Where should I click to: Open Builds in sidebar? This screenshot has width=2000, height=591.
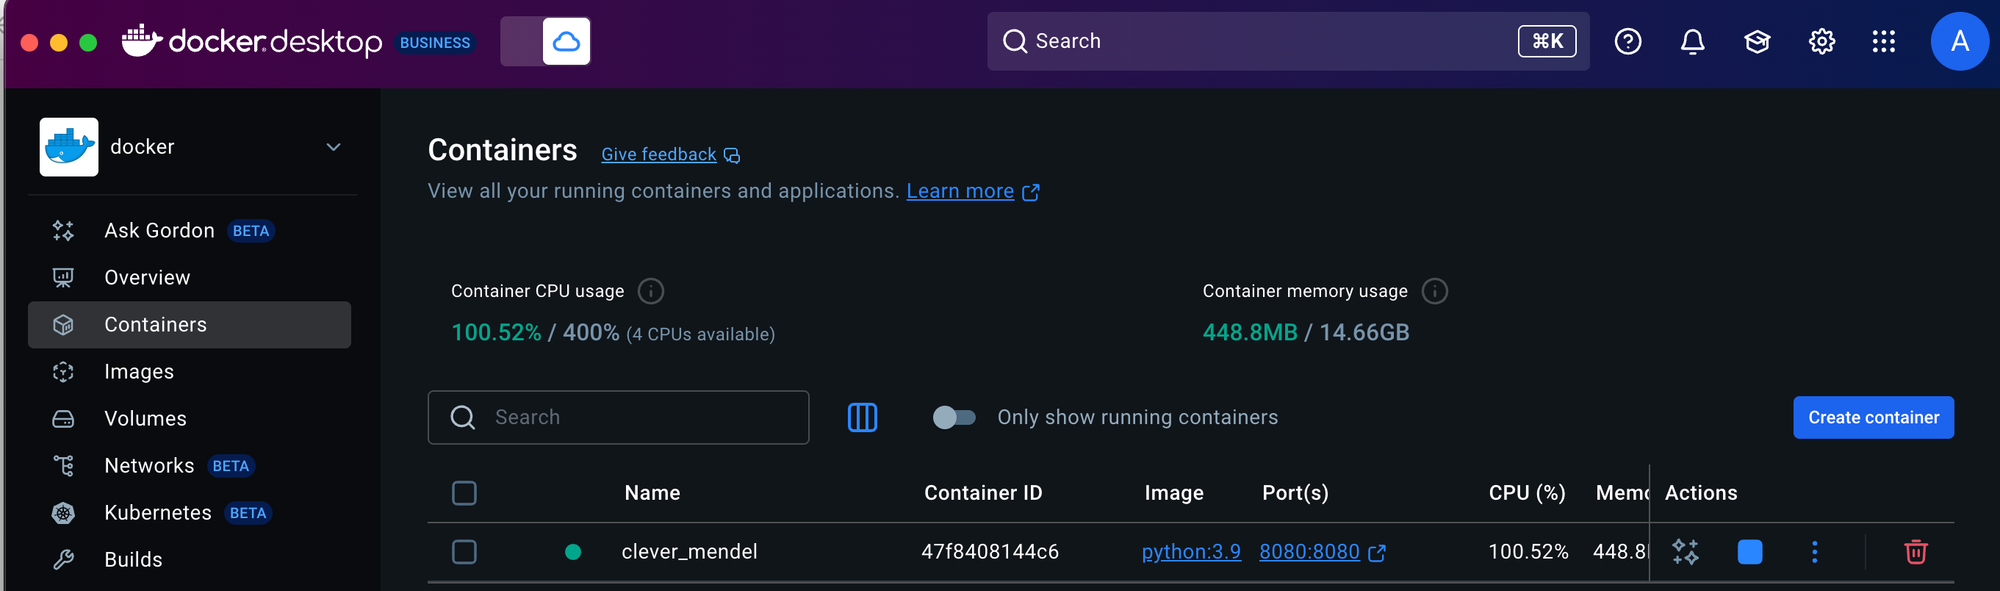[x=190, y=560]
